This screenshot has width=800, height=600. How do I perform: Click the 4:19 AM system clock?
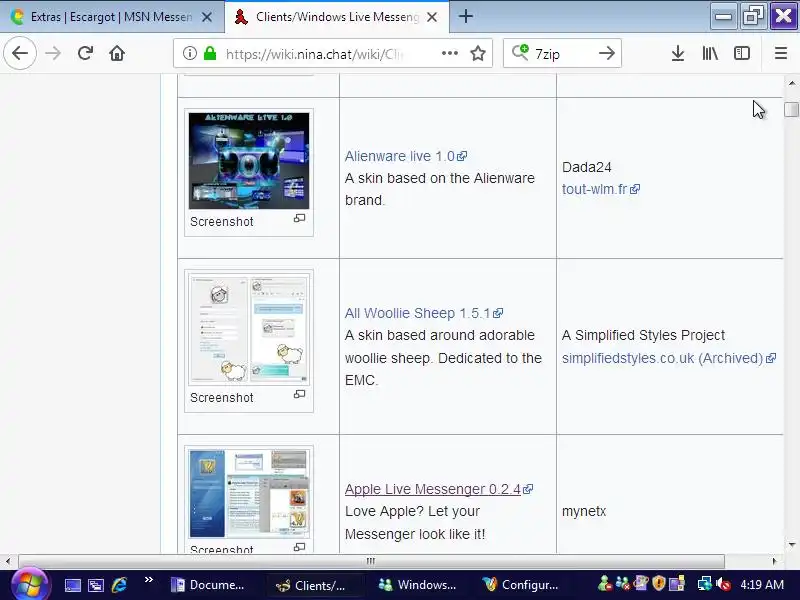[762, 585]
